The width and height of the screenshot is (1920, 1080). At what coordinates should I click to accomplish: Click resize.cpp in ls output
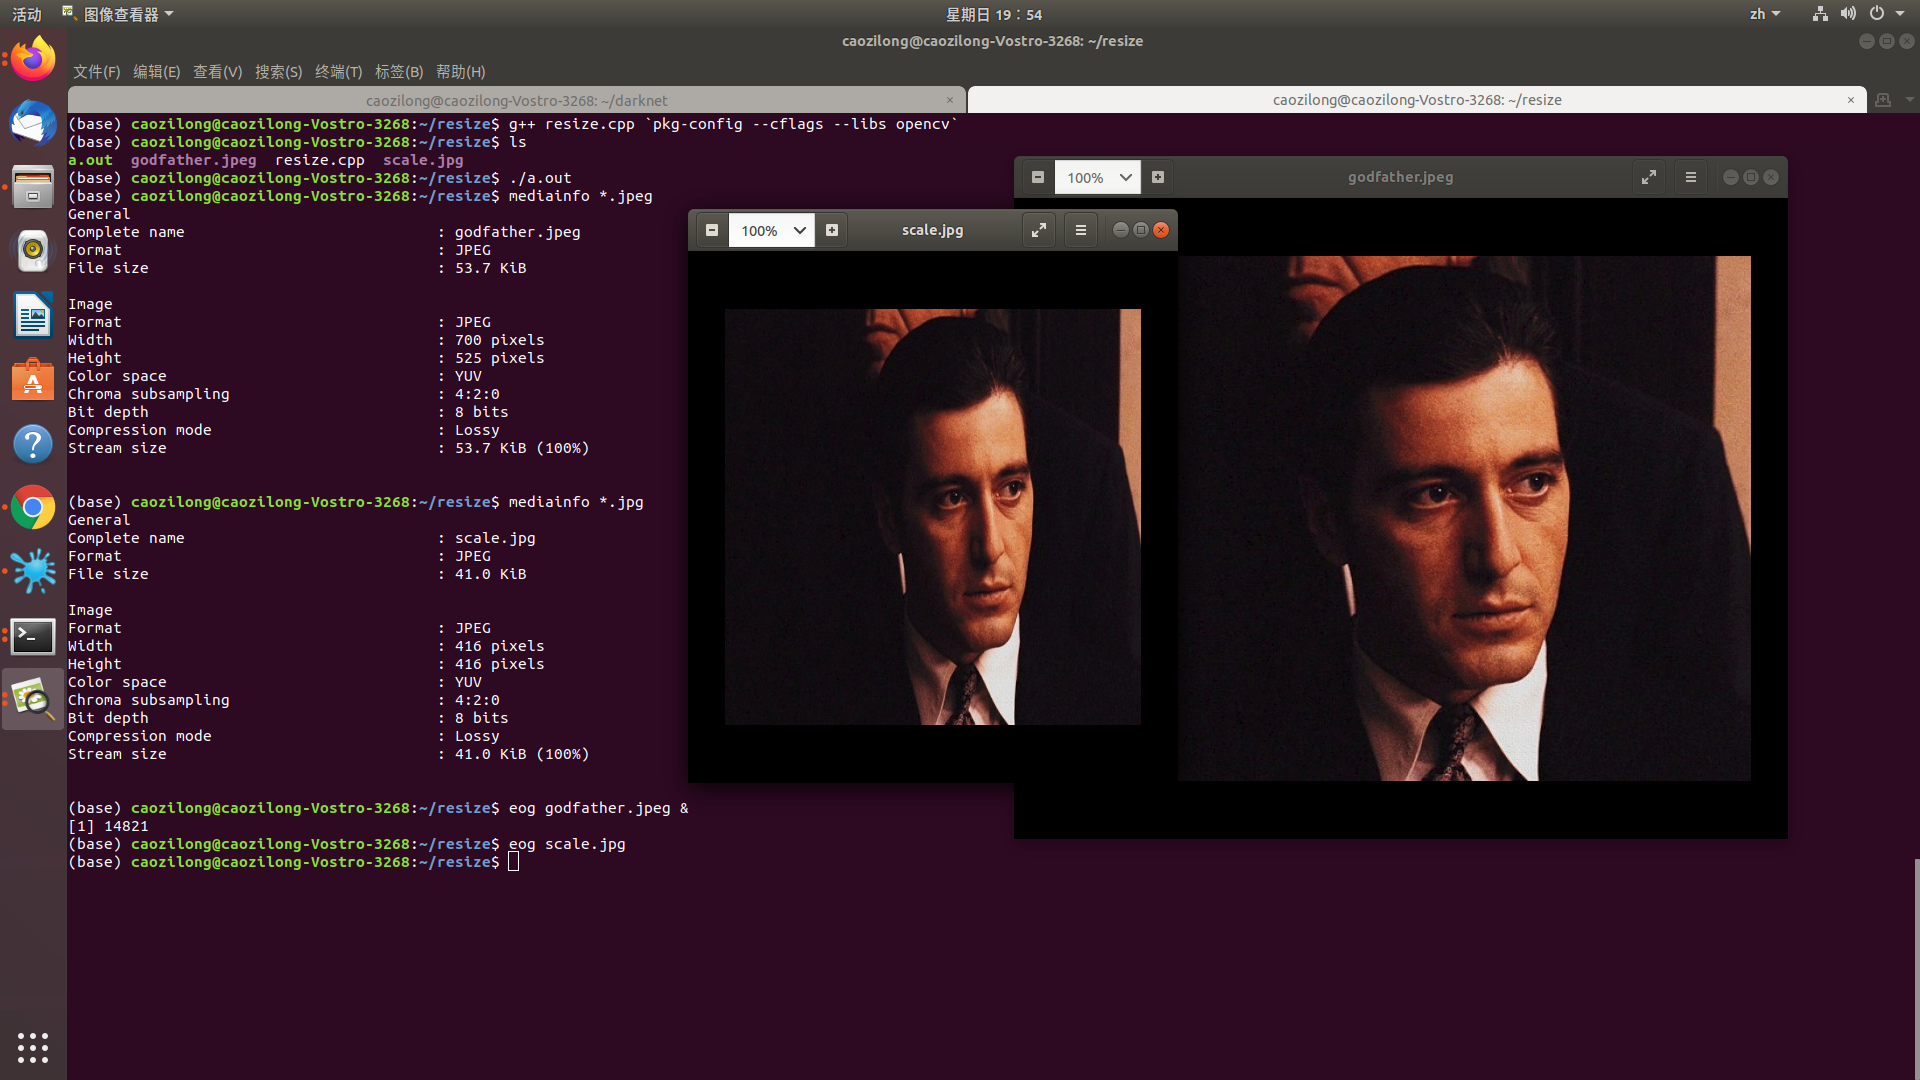click(319, 160)
